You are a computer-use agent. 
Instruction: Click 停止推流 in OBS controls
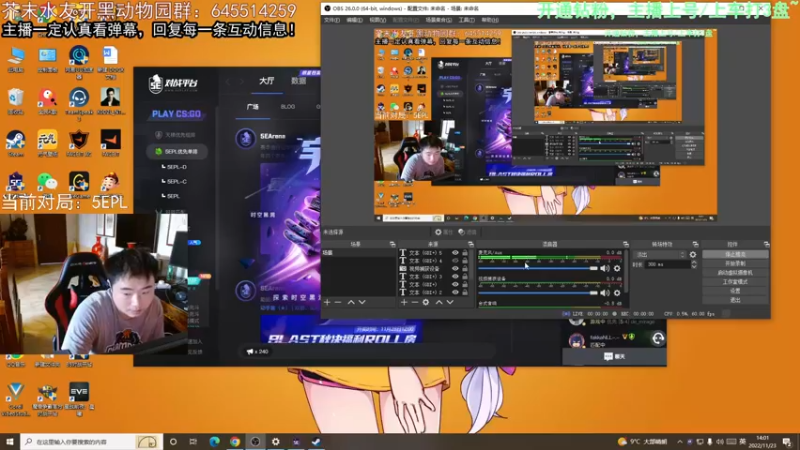pyautogui.click(x=735, y=254)
